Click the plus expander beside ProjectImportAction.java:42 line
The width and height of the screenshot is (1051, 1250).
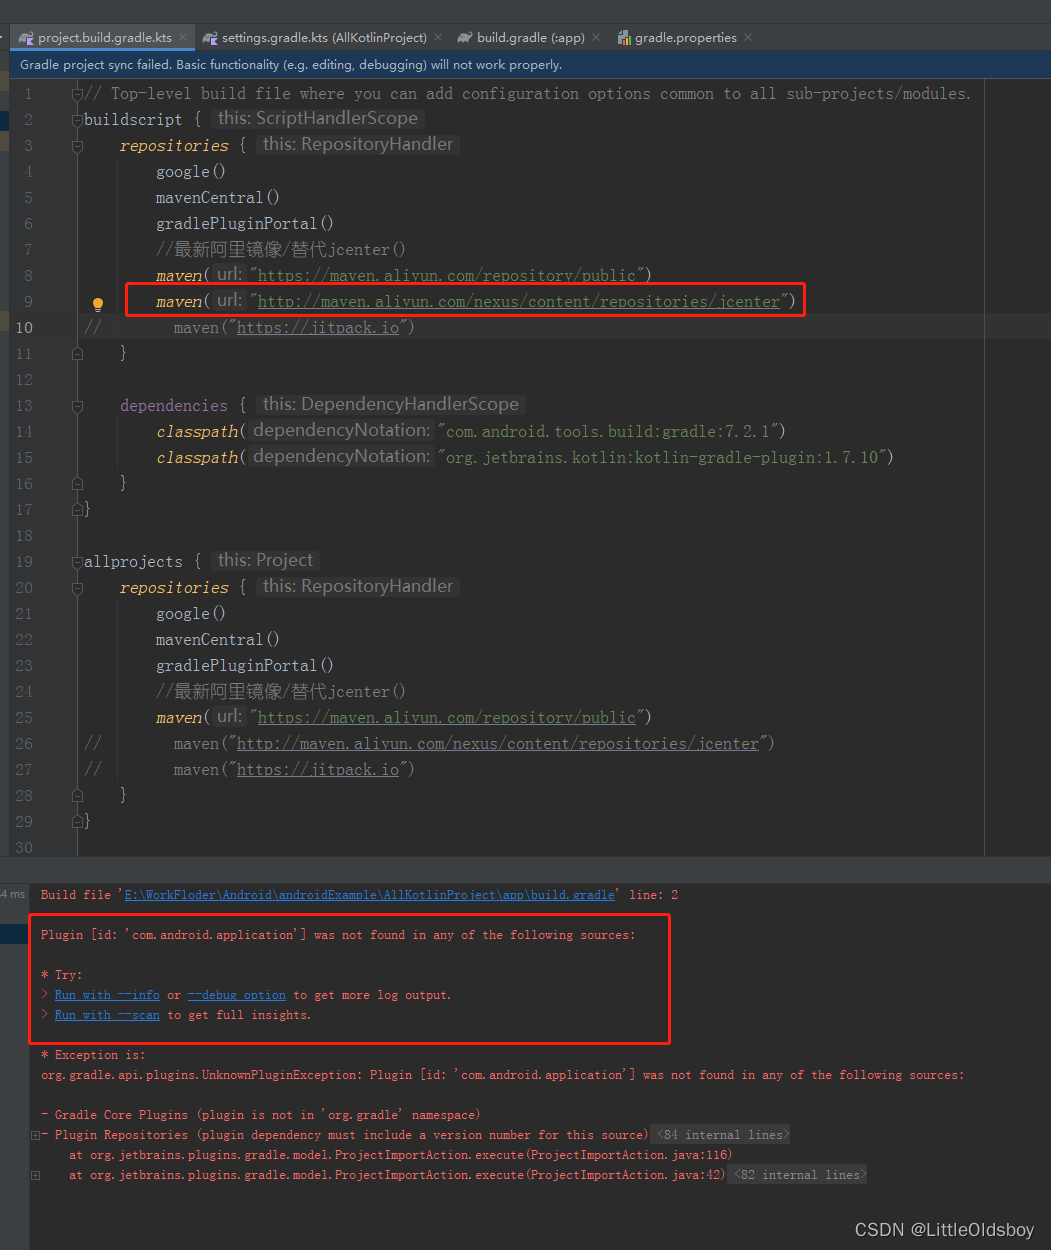point(36,1175)
